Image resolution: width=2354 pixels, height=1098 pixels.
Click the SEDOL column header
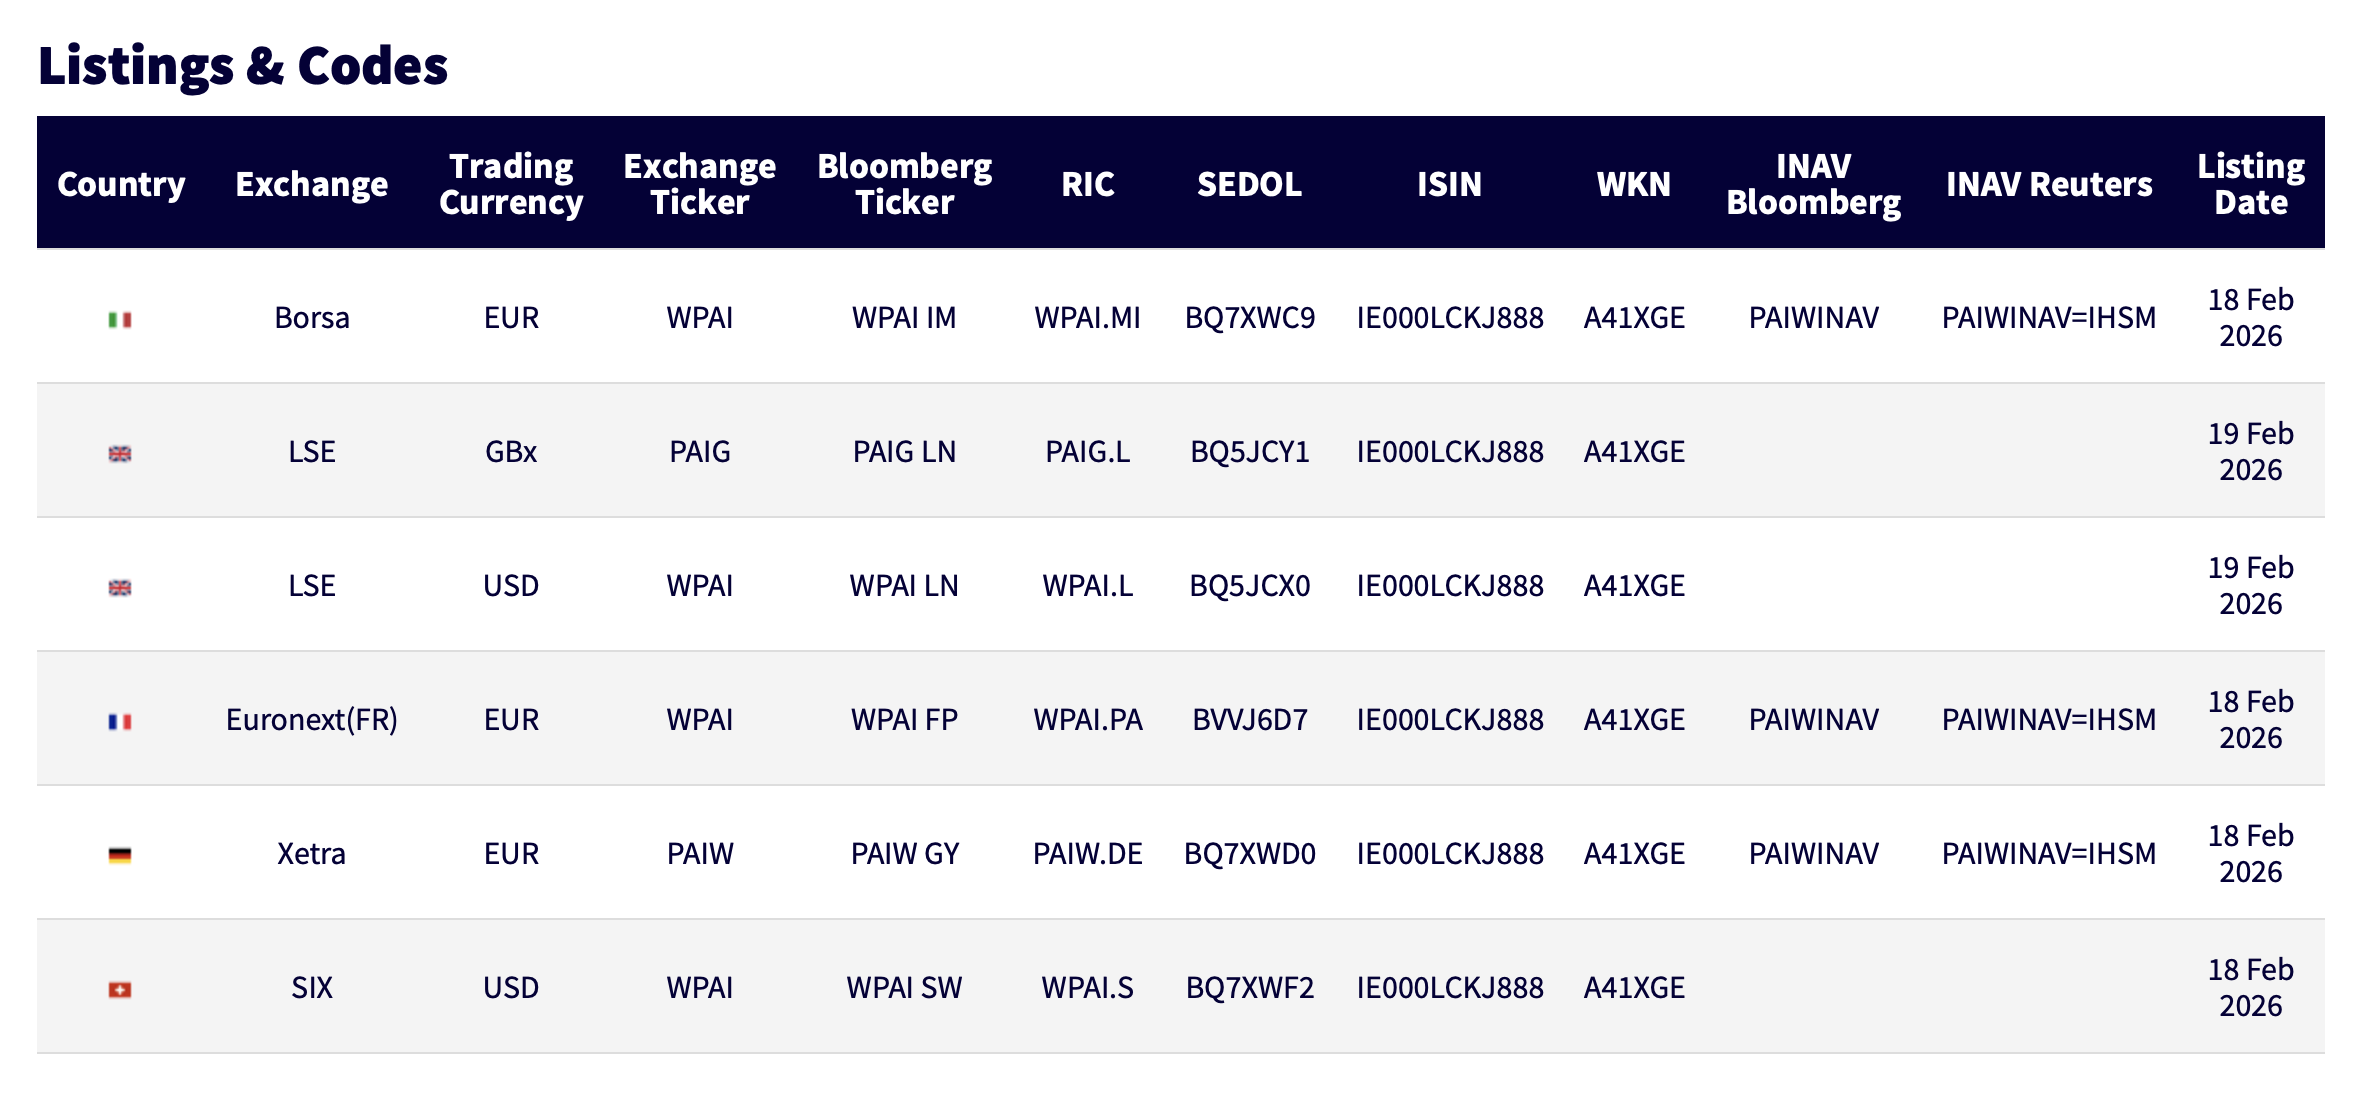click(1249, 184)
